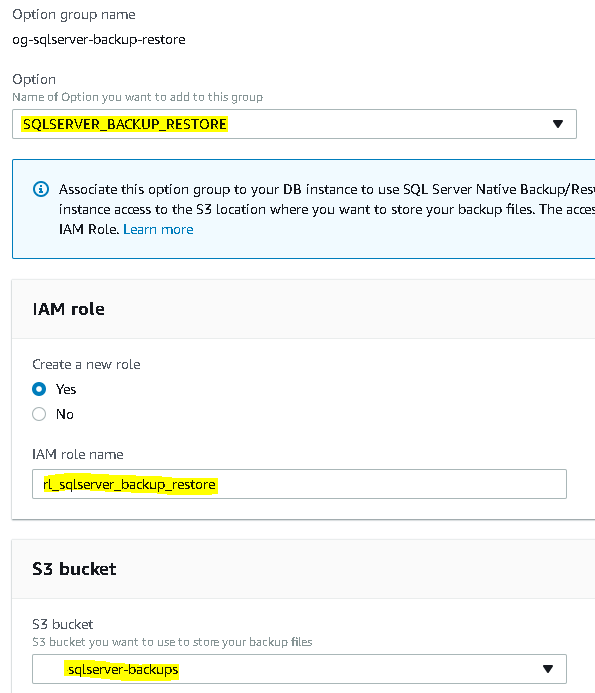The width and height of the screenshot is (595, 693).
Task: Click the S3 bucket section heading
Action: [x=74, y=569]
